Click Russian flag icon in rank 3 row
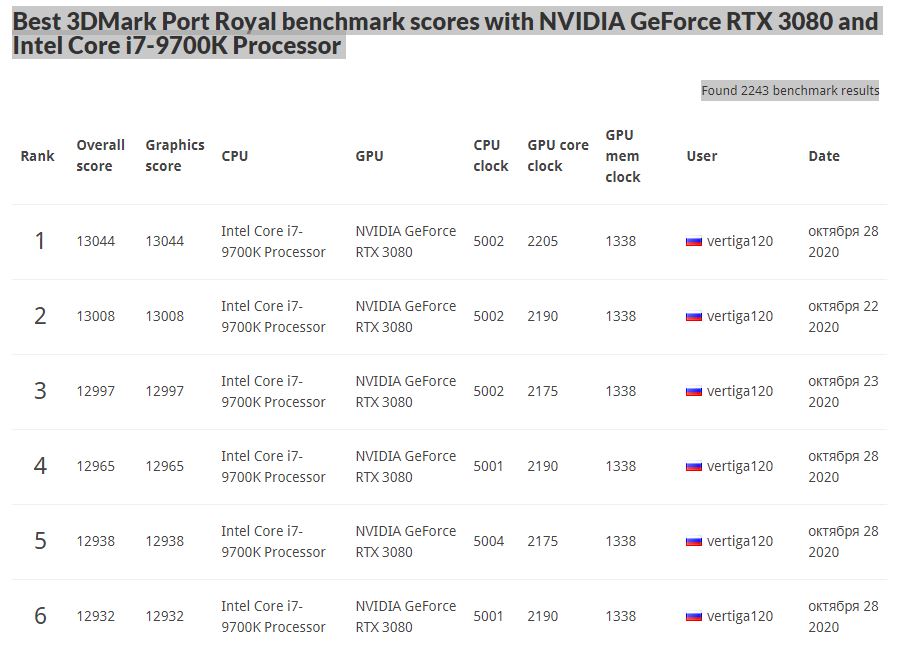This screenshot has width=900, height=648. 694,392
